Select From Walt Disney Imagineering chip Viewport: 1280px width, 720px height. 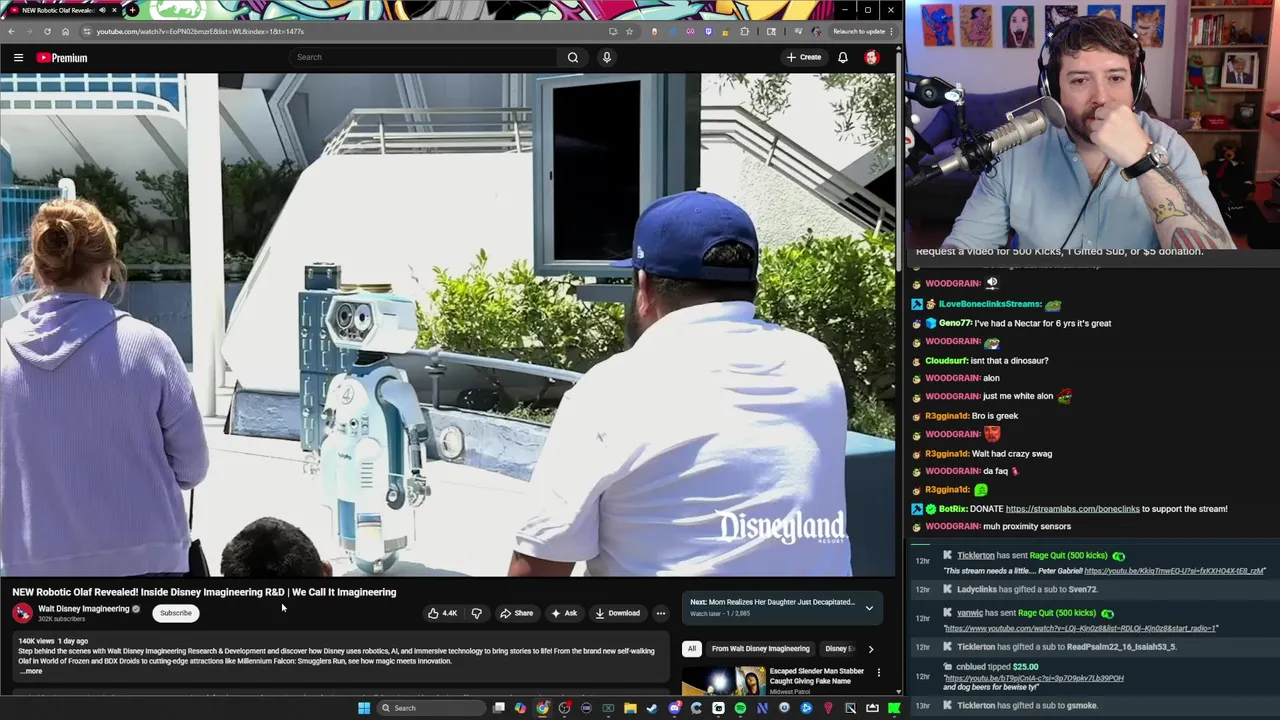(x=760, y=649)
